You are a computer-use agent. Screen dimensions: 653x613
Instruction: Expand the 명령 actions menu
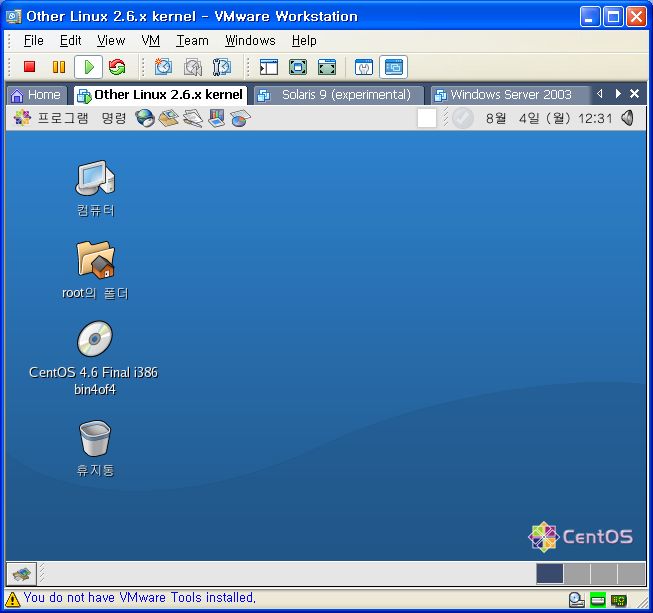tap(113, 118)
